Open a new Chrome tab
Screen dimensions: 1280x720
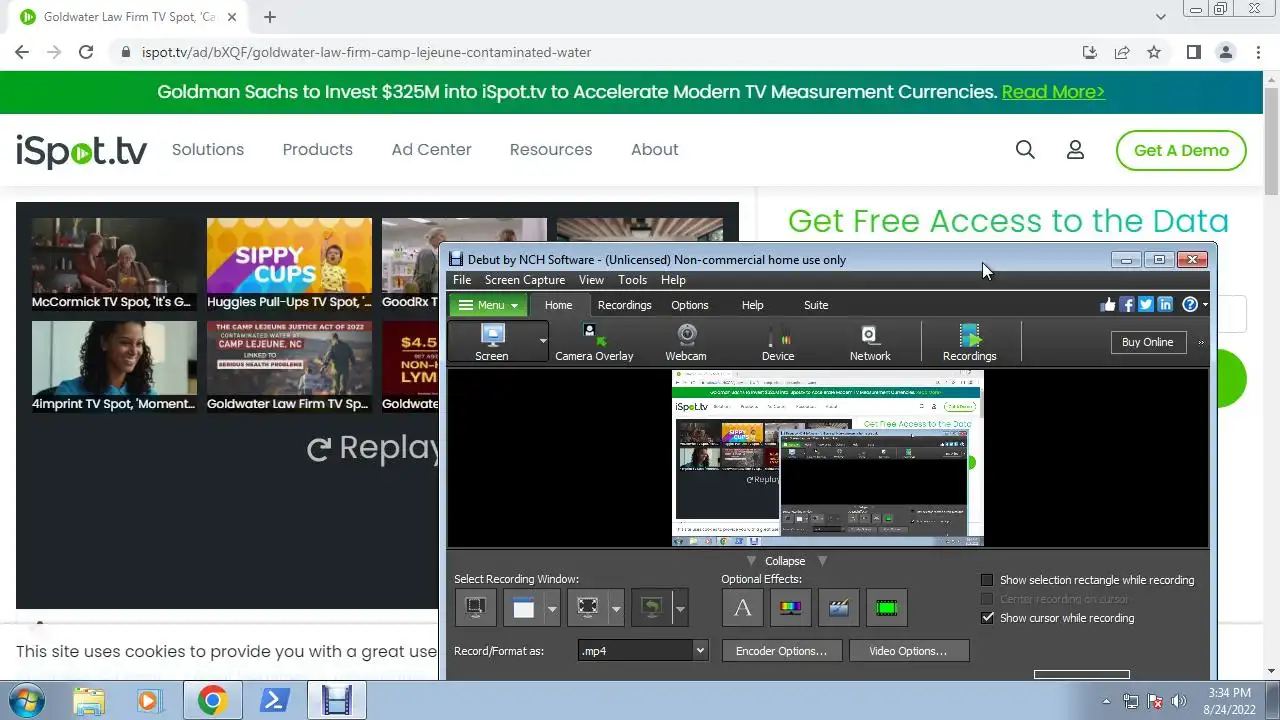tap(270, 17)
